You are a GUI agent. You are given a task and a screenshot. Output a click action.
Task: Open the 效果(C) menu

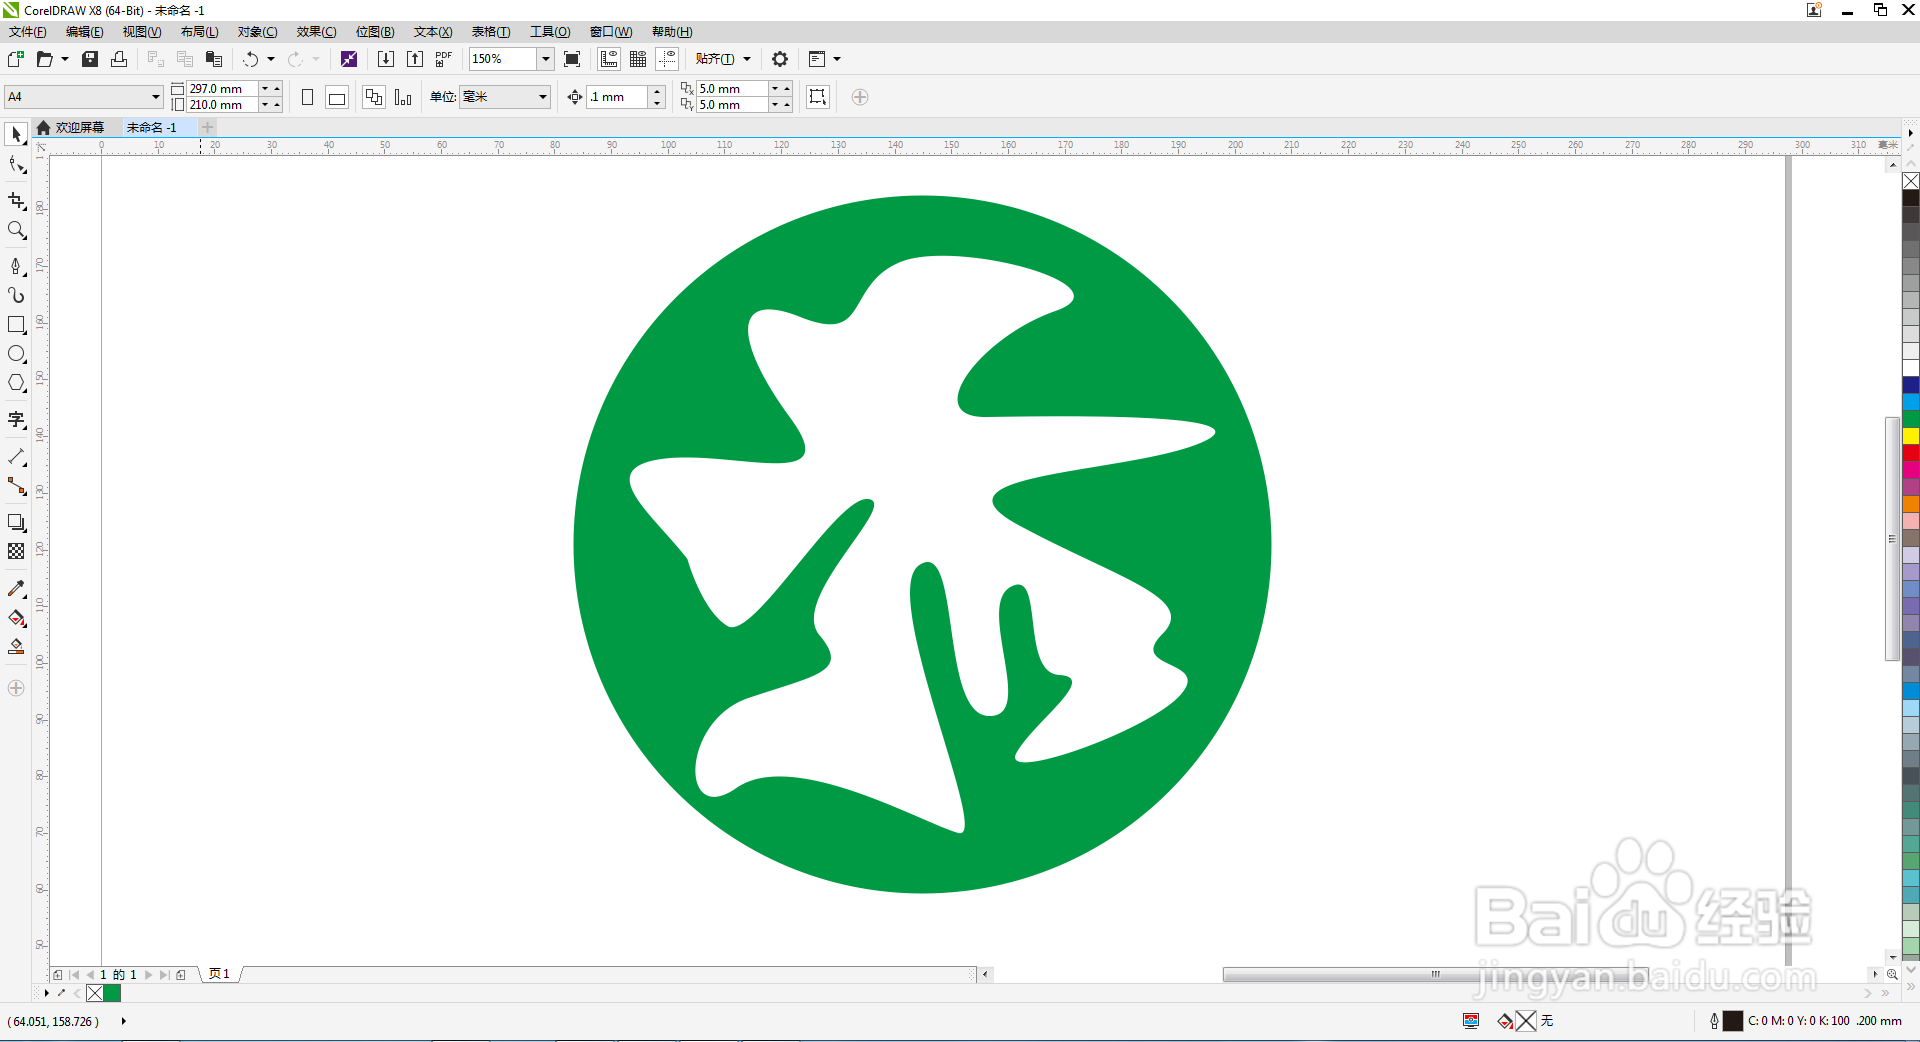tap(316, 32)
